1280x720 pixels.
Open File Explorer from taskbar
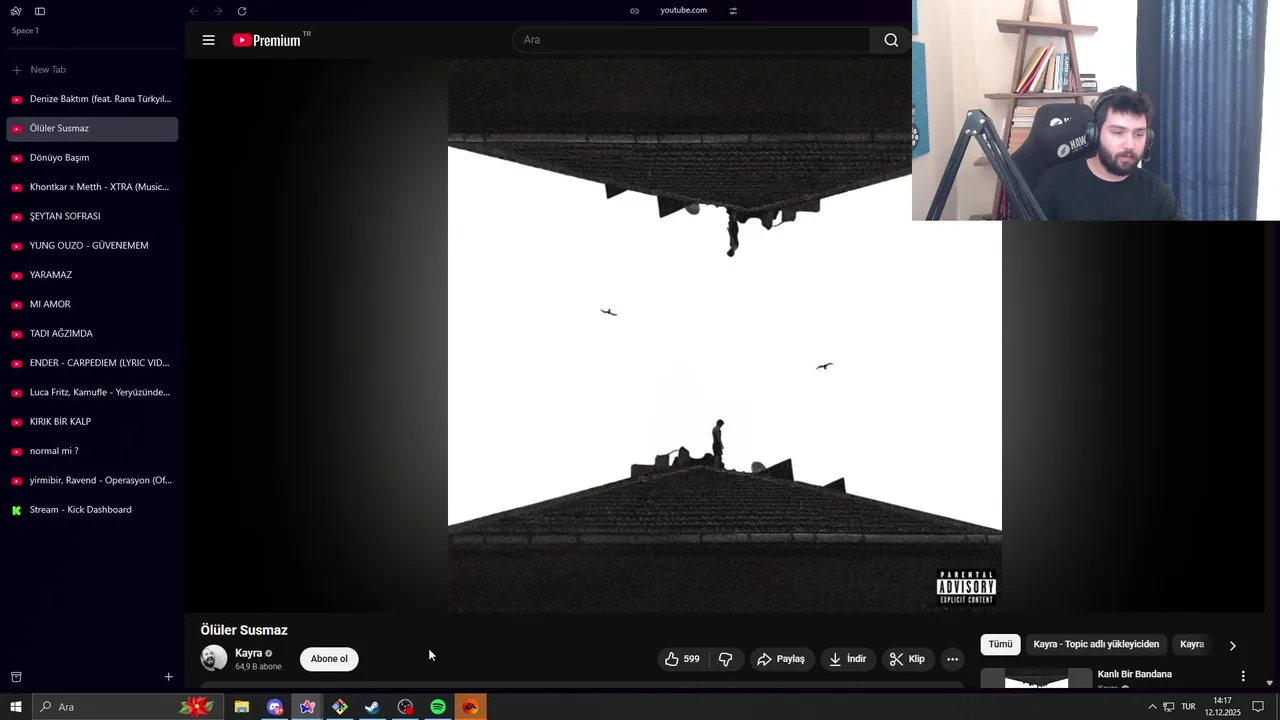tap(242, 707)
